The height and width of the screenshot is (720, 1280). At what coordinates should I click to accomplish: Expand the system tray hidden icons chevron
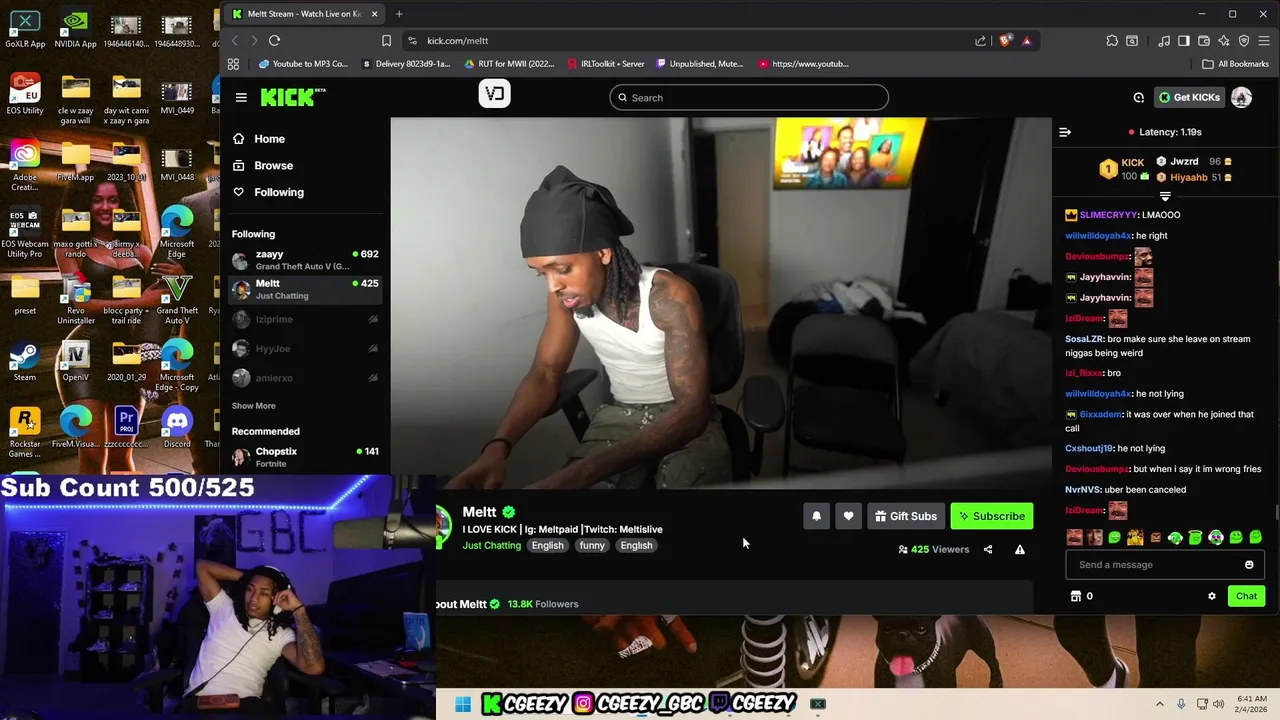pos(1160,704)
